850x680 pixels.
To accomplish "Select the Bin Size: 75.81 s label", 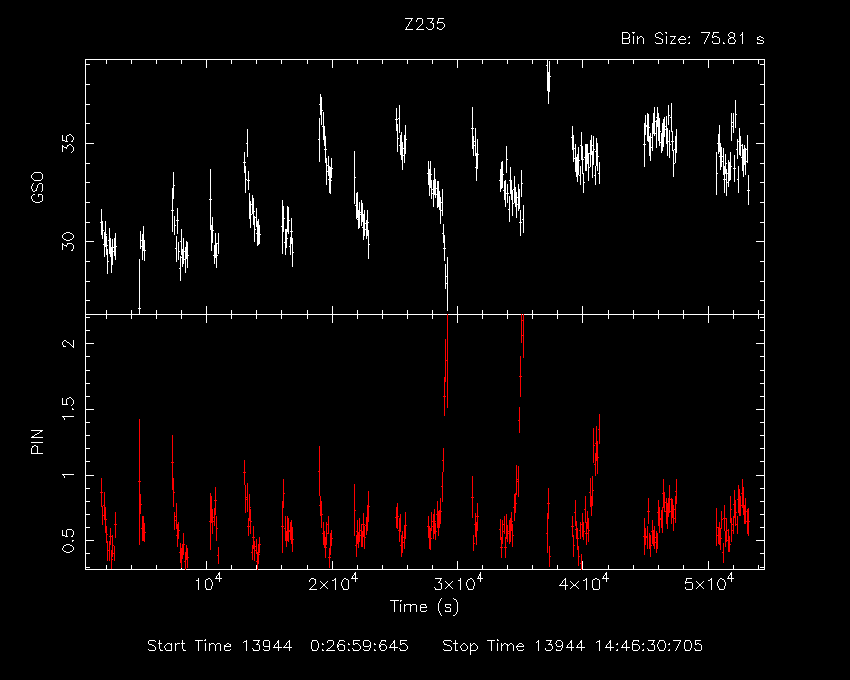I will (x=692, y=39).
